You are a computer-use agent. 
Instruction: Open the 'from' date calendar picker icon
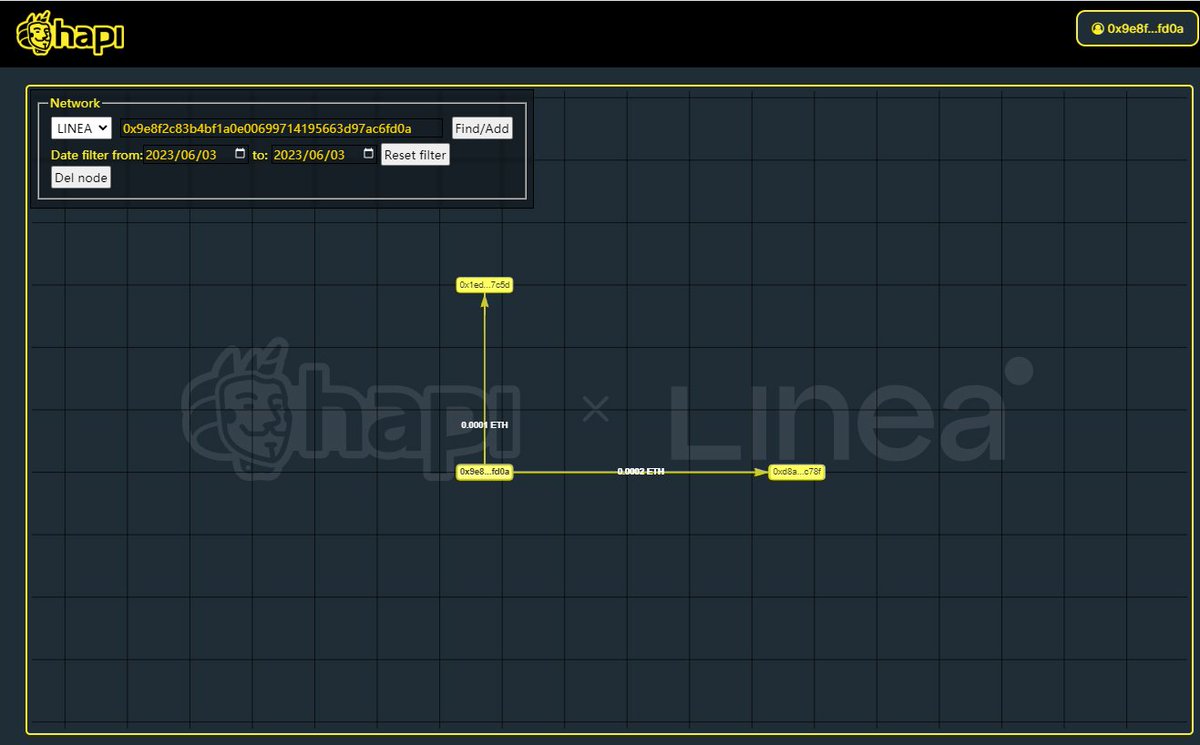[x=238, y=154]
